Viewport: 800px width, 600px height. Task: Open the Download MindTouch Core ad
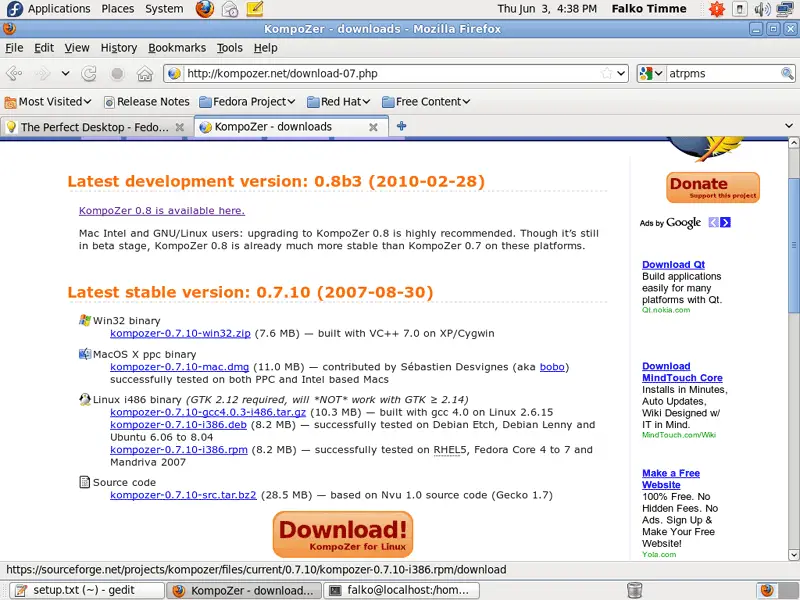point(682,372)
